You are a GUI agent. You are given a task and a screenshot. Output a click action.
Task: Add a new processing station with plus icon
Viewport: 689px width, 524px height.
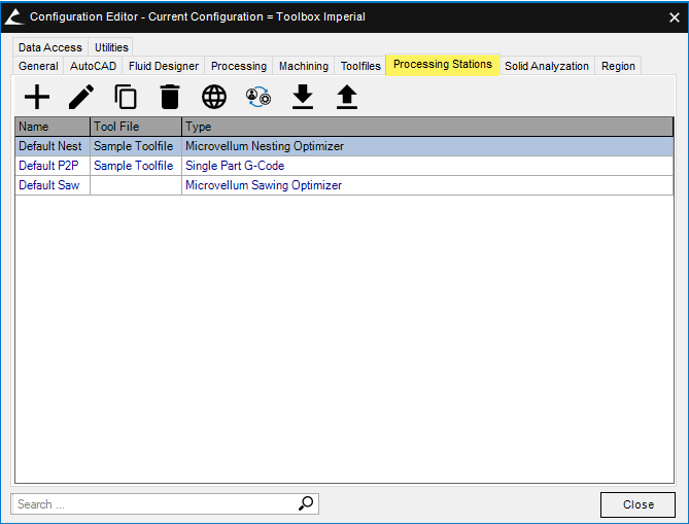pos(37,97)
